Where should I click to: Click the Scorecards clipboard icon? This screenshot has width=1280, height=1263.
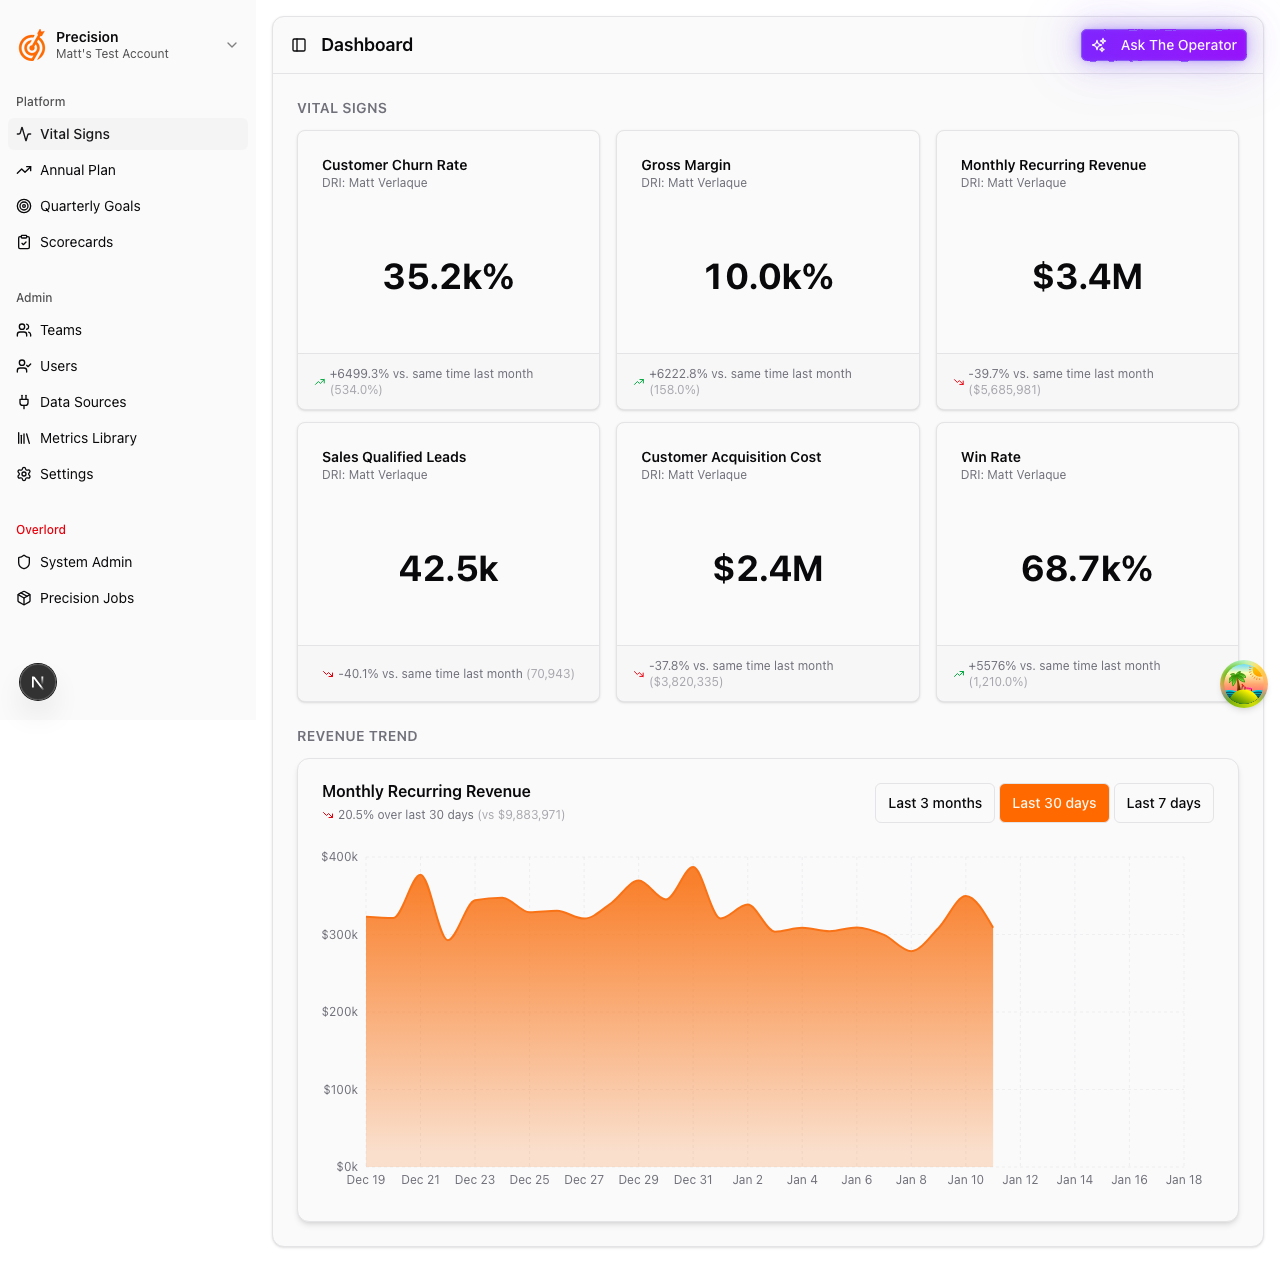coord(24,242)
